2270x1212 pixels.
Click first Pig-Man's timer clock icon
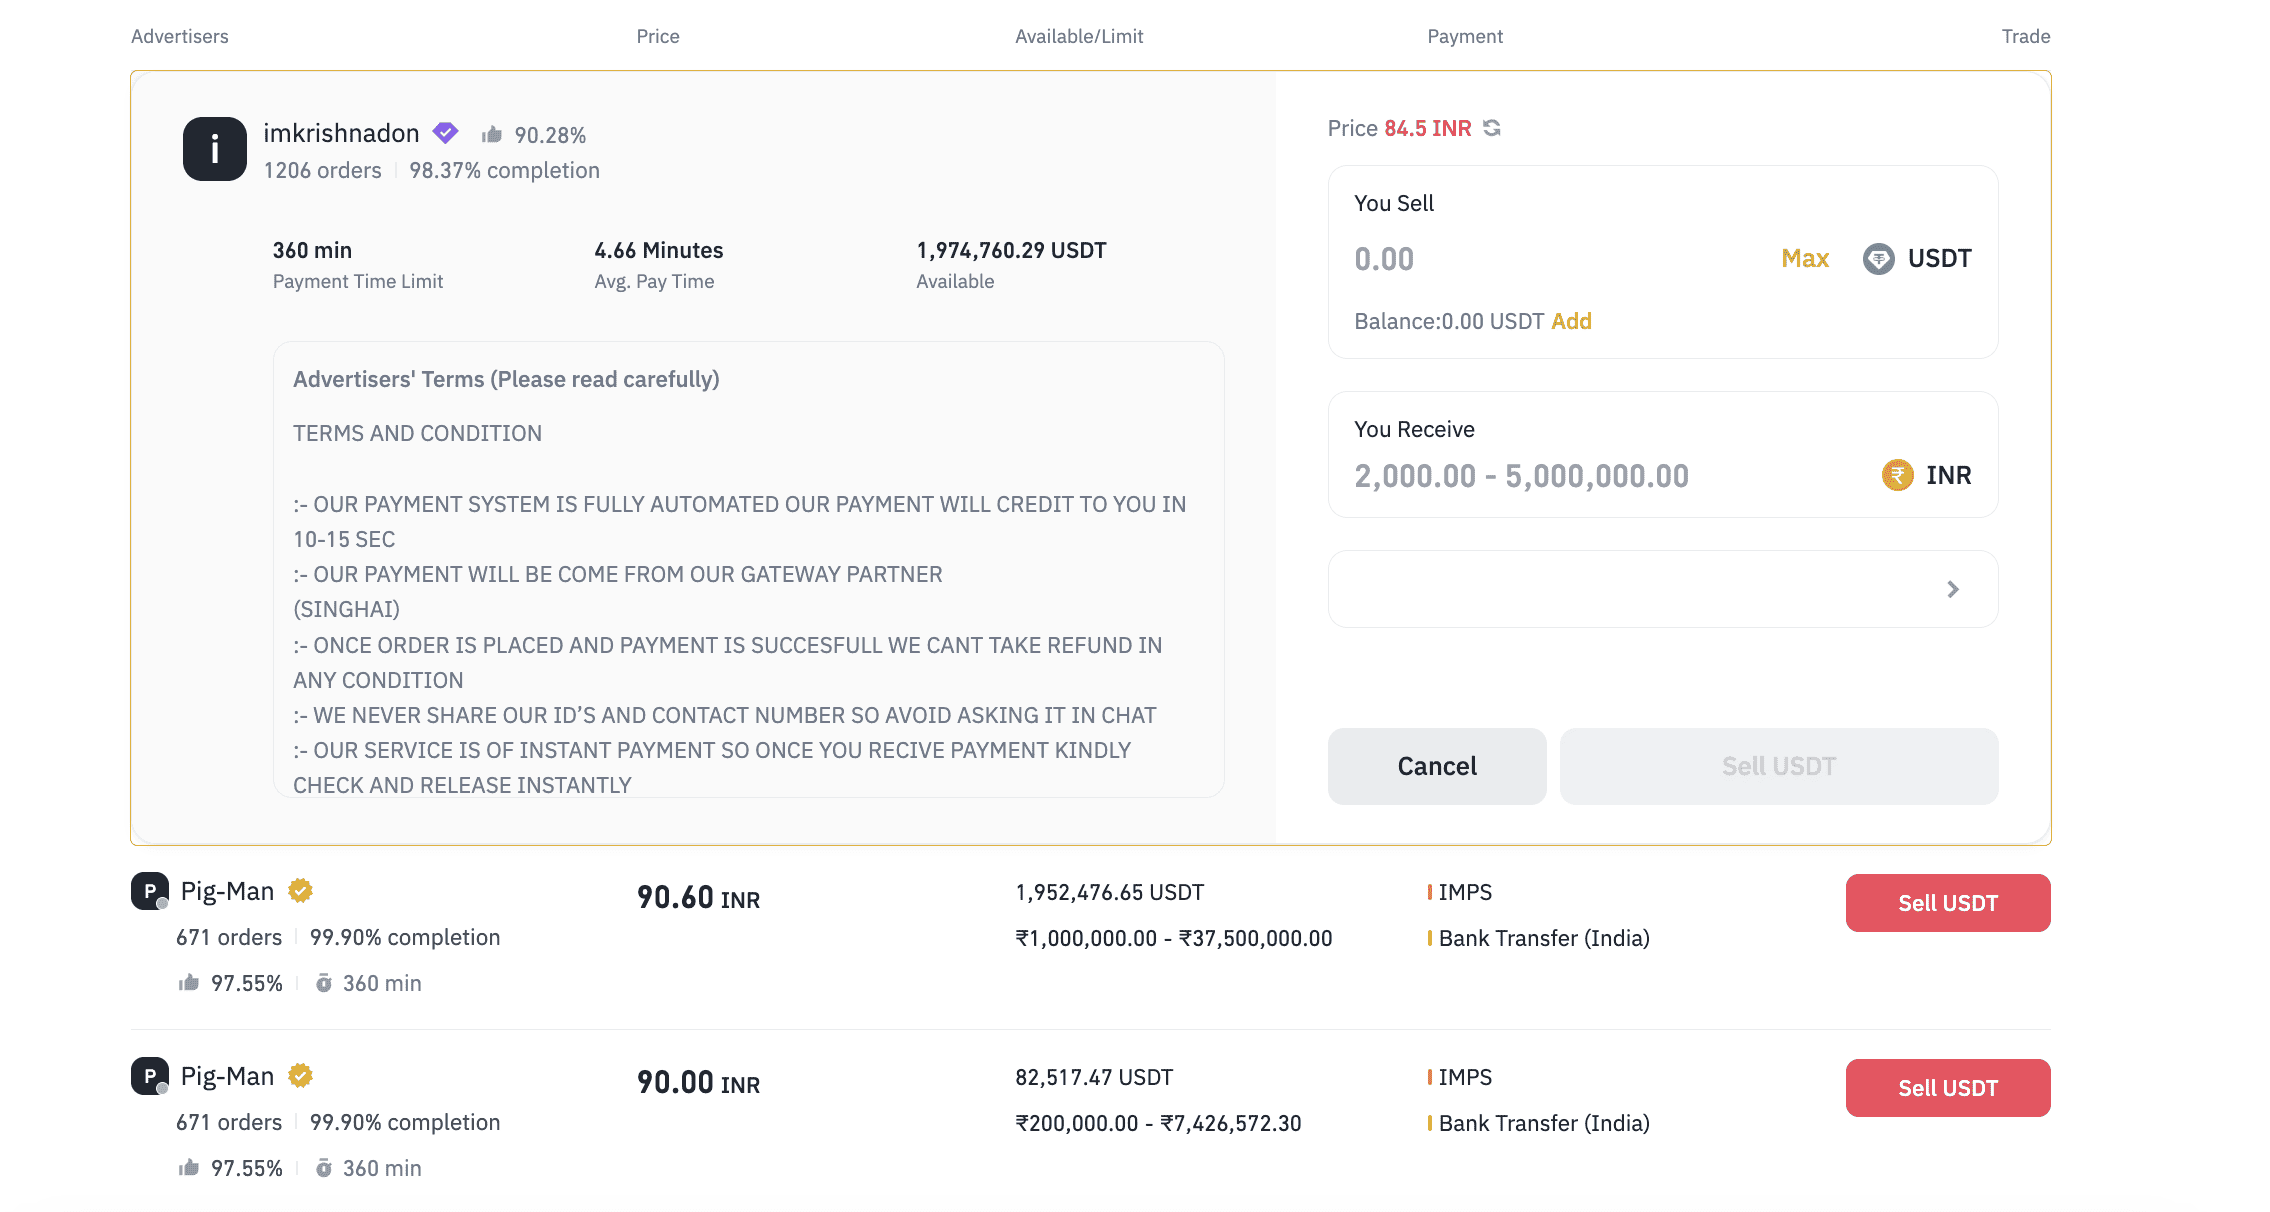(323, 983)
